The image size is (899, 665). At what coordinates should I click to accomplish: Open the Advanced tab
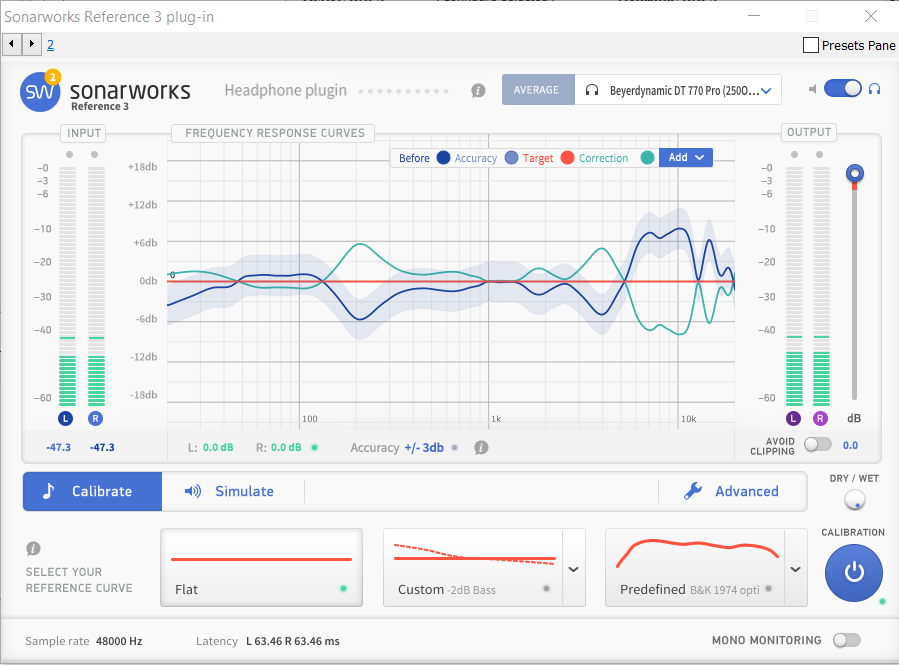coord(732,491)
